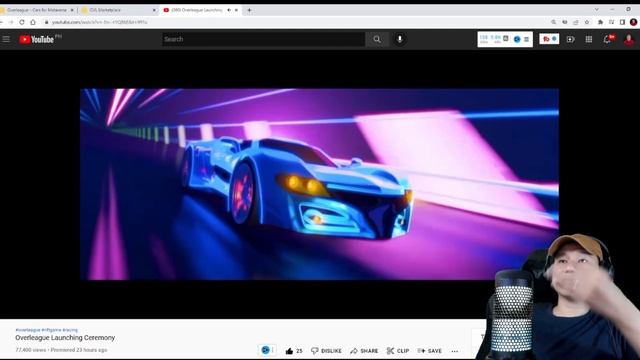Click the video title 'Overleague Launching Ceremony'
The image size is (640, 360).
(x=65, y=338)
